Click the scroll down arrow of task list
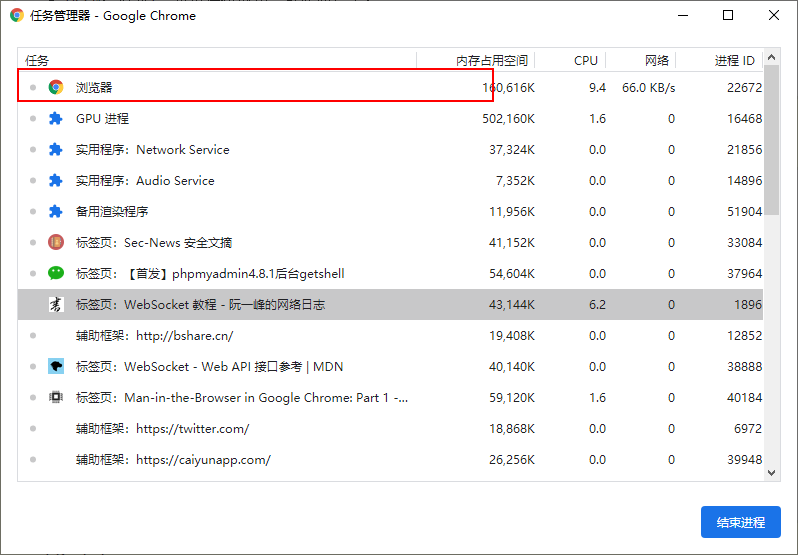The height and width of the screenshot is (555, 798). [772, 473]
